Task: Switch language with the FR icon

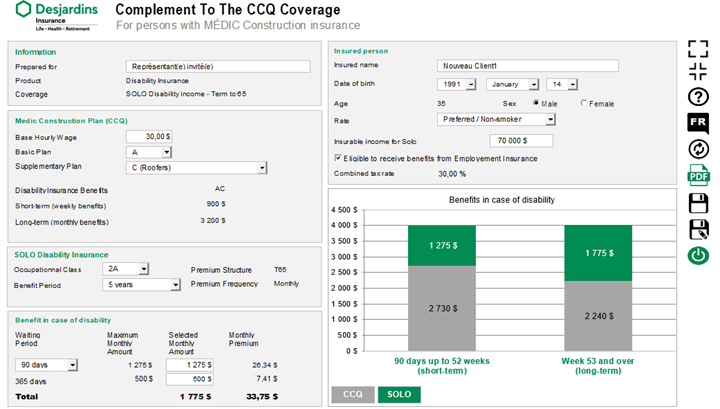Action: point(698,123)
